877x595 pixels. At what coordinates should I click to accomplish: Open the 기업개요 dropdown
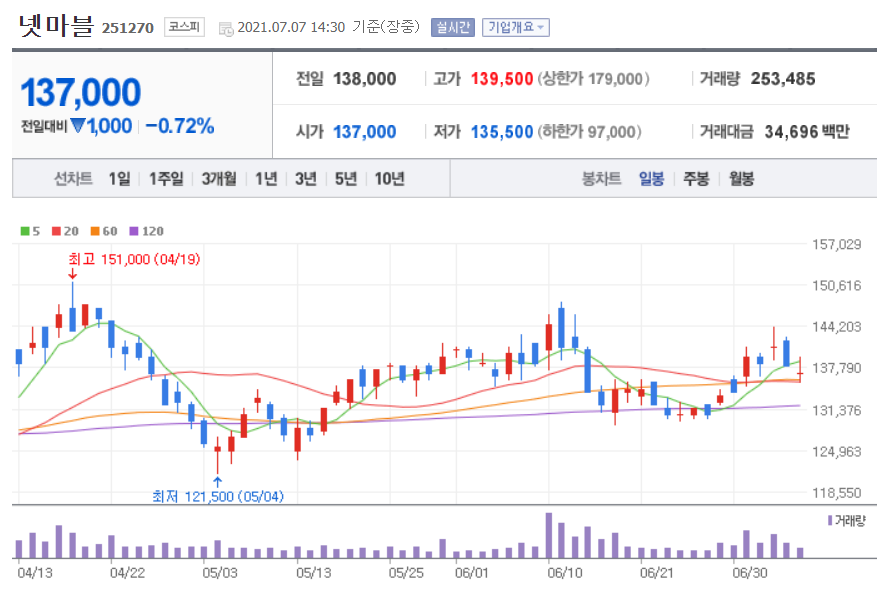516,27
